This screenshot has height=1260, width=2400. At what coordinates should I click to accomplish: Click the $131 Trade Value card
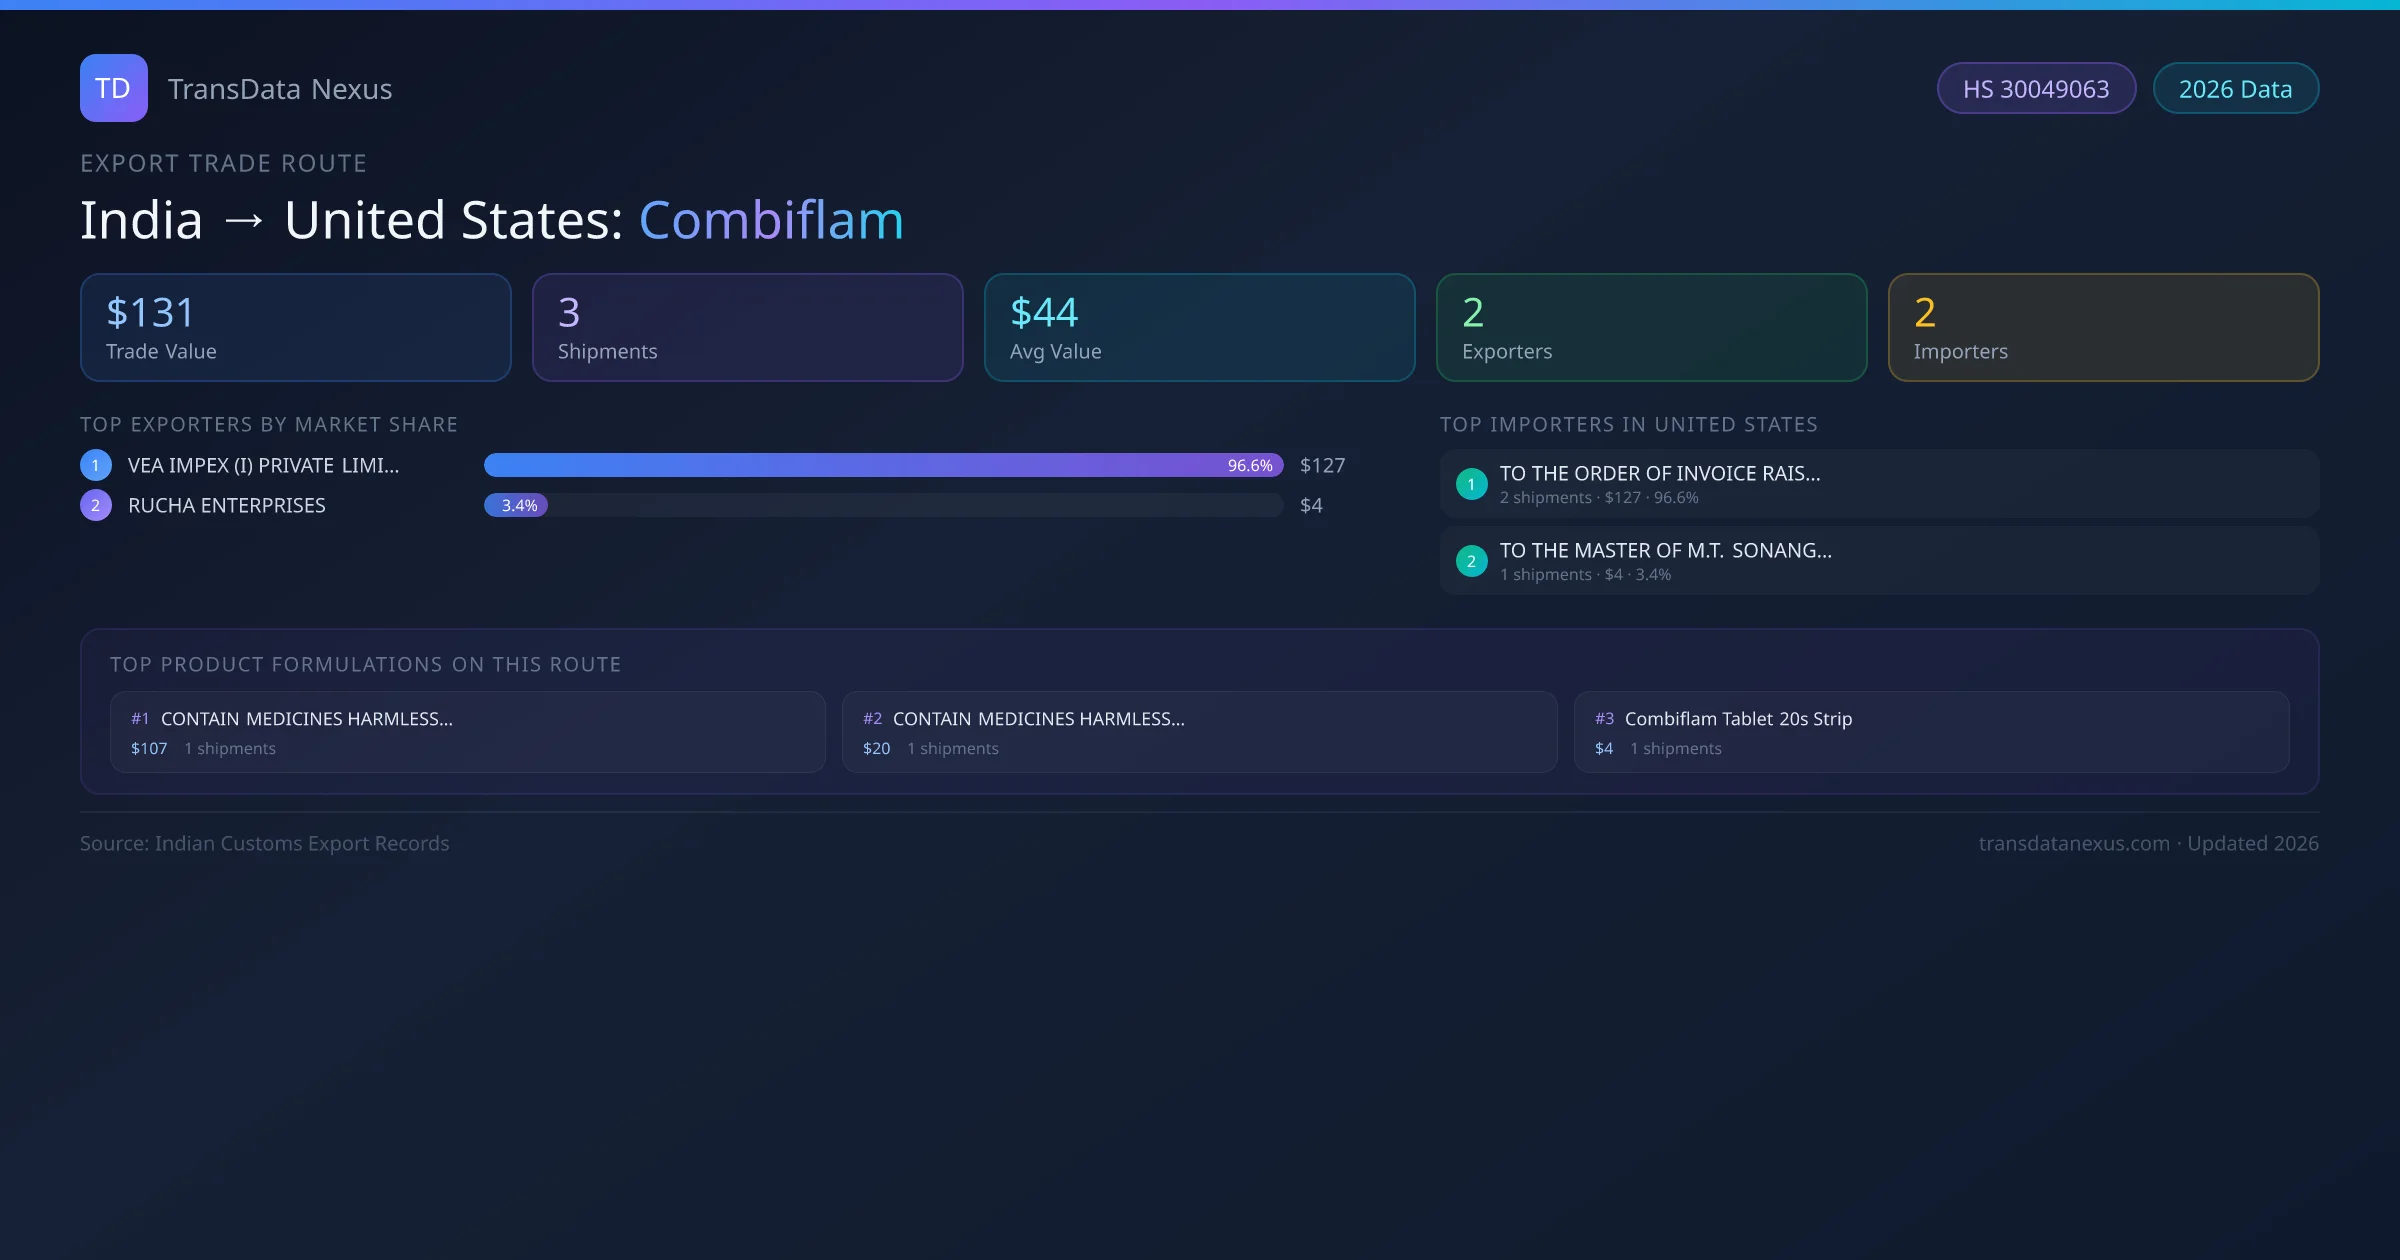[x=296, y=328]
